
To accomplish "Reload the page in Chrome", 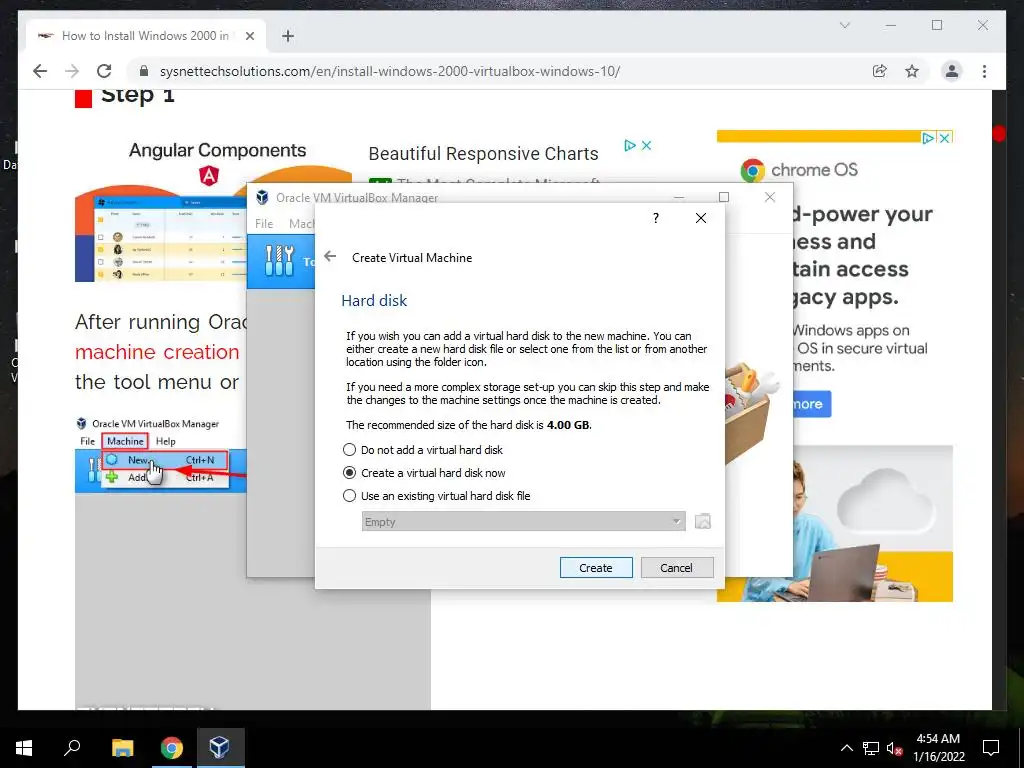I will [104, 71].
